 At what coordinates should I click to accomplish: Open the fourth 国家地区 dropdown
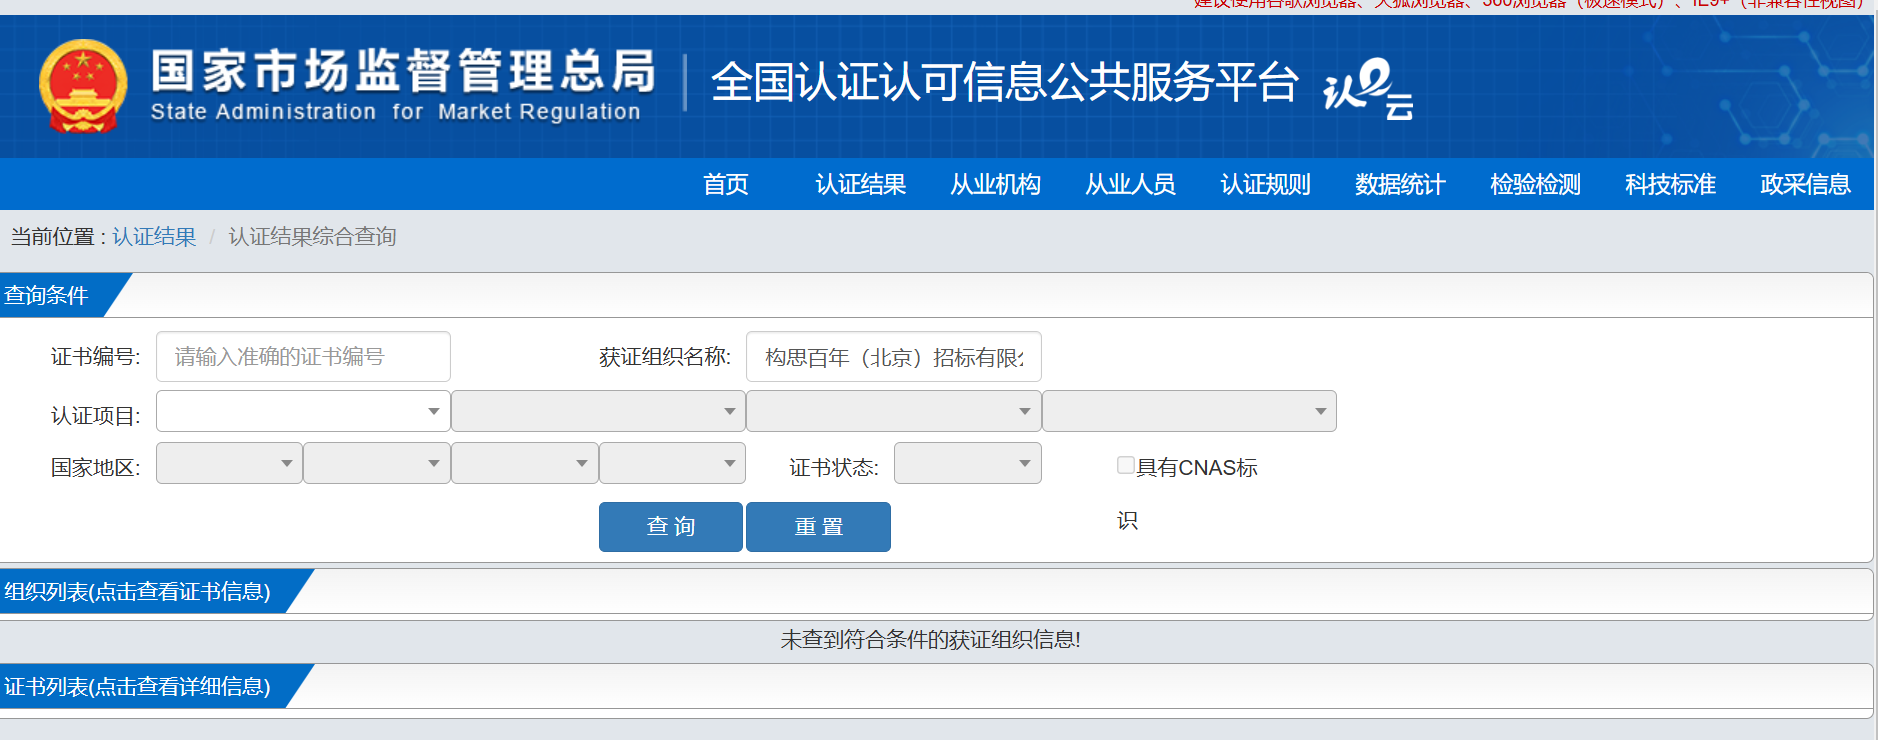point(672,463)
